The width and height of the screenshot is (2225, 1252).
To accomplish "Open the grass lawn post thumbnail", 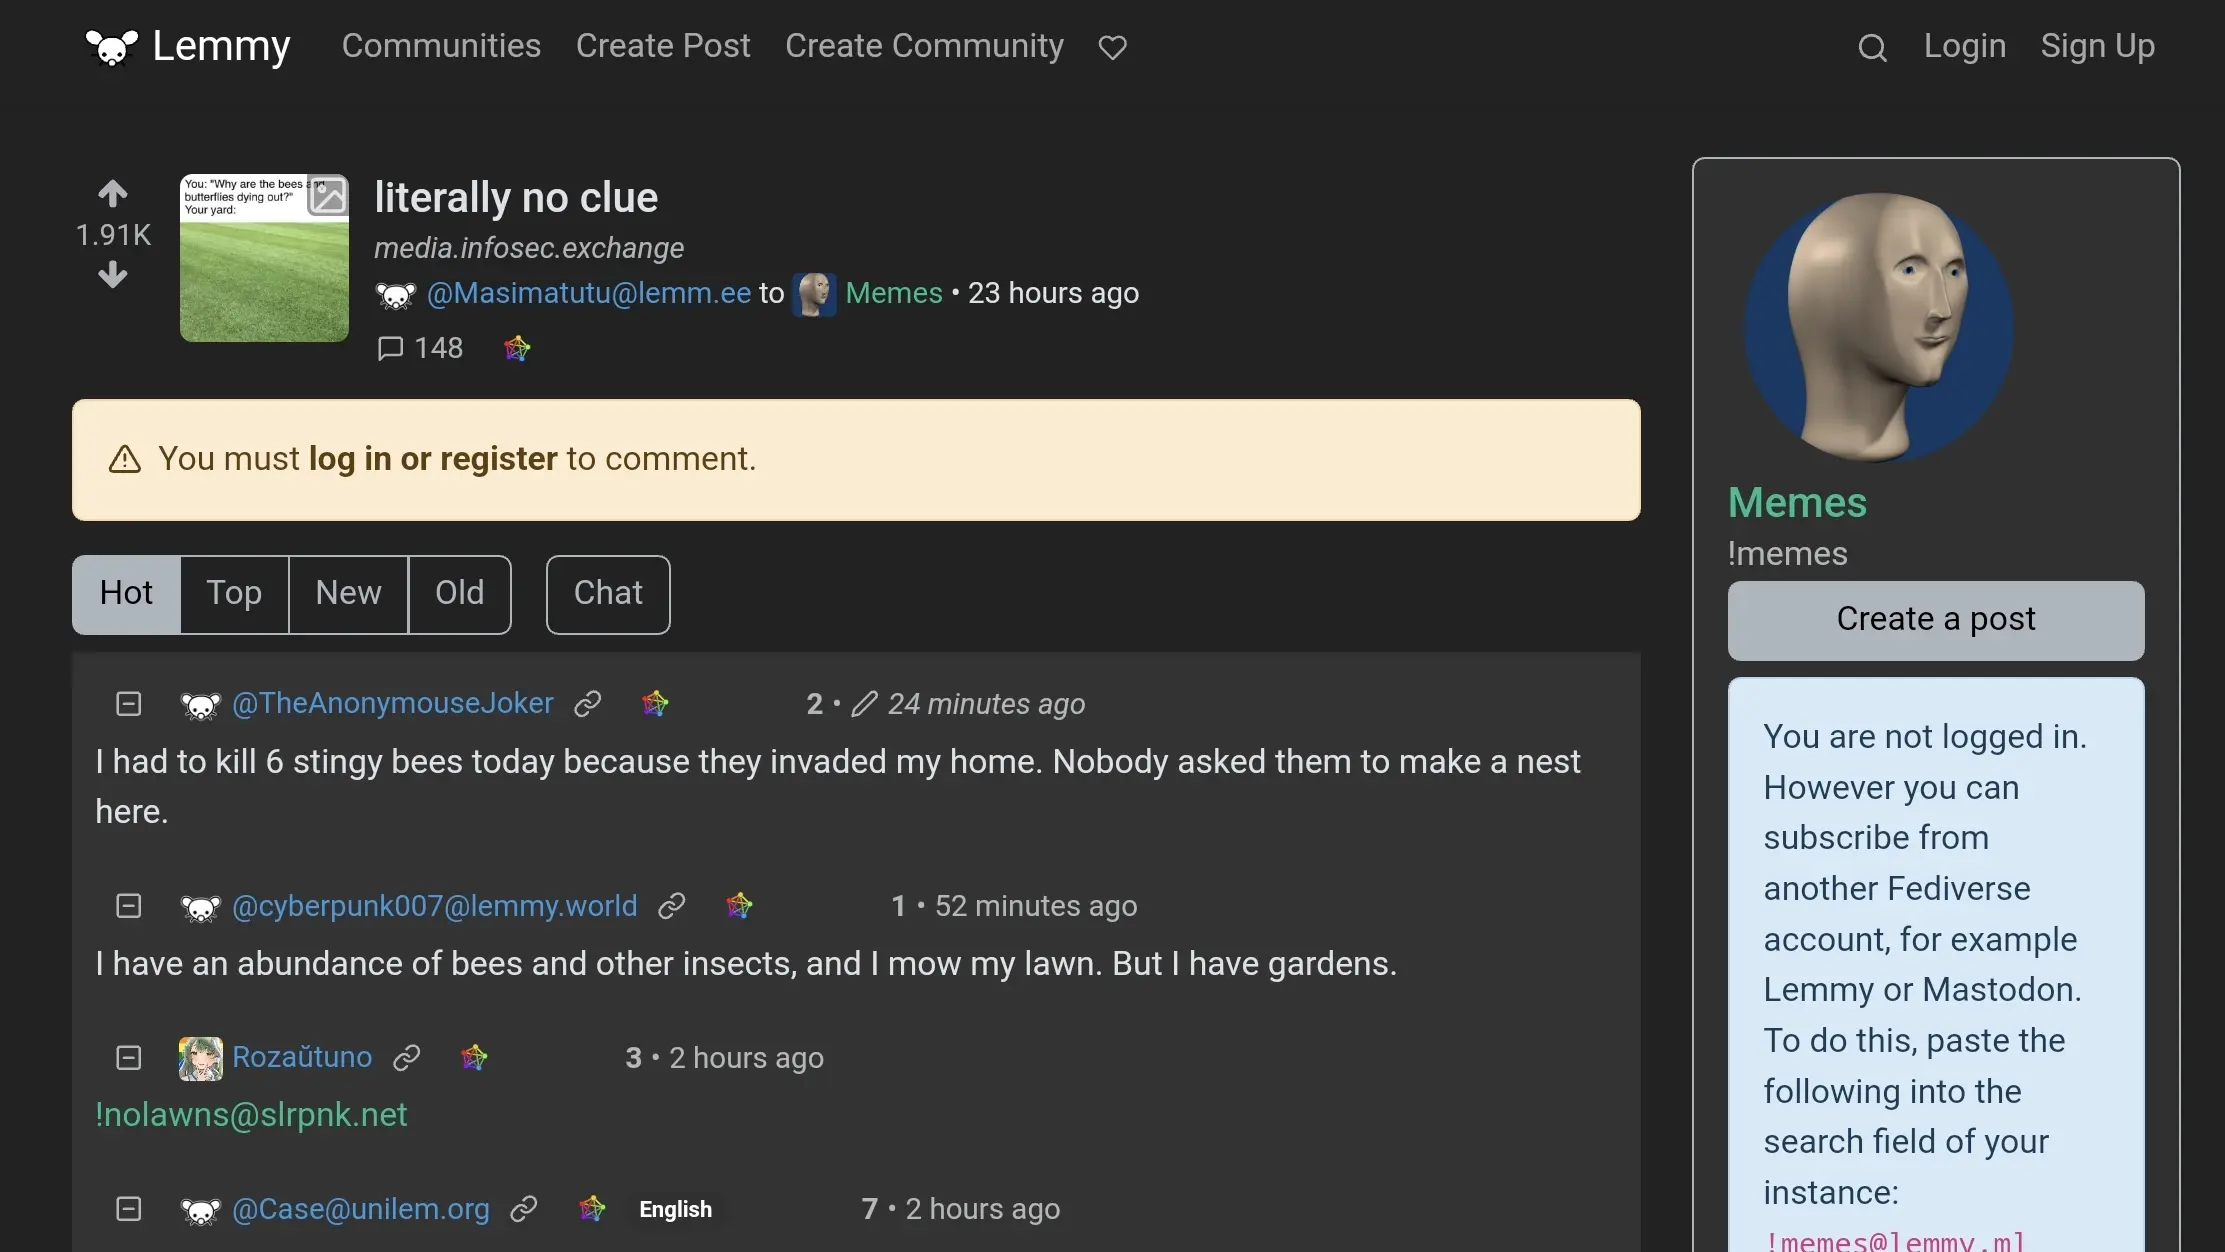I will coord(264,258).
